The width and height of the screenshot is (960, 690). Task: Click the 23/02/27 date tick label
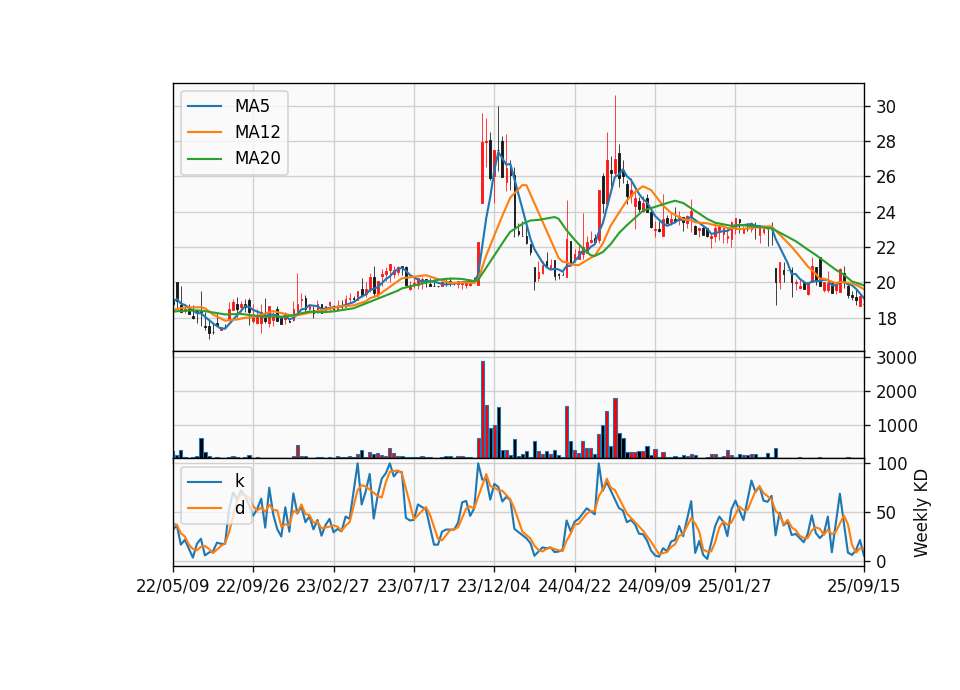[333, 586]
